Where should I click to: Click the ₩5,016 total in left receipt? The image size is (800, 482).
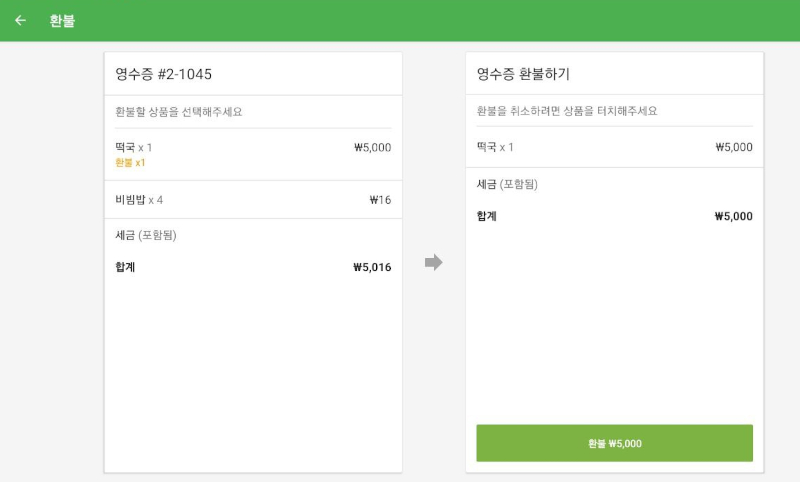372,267
